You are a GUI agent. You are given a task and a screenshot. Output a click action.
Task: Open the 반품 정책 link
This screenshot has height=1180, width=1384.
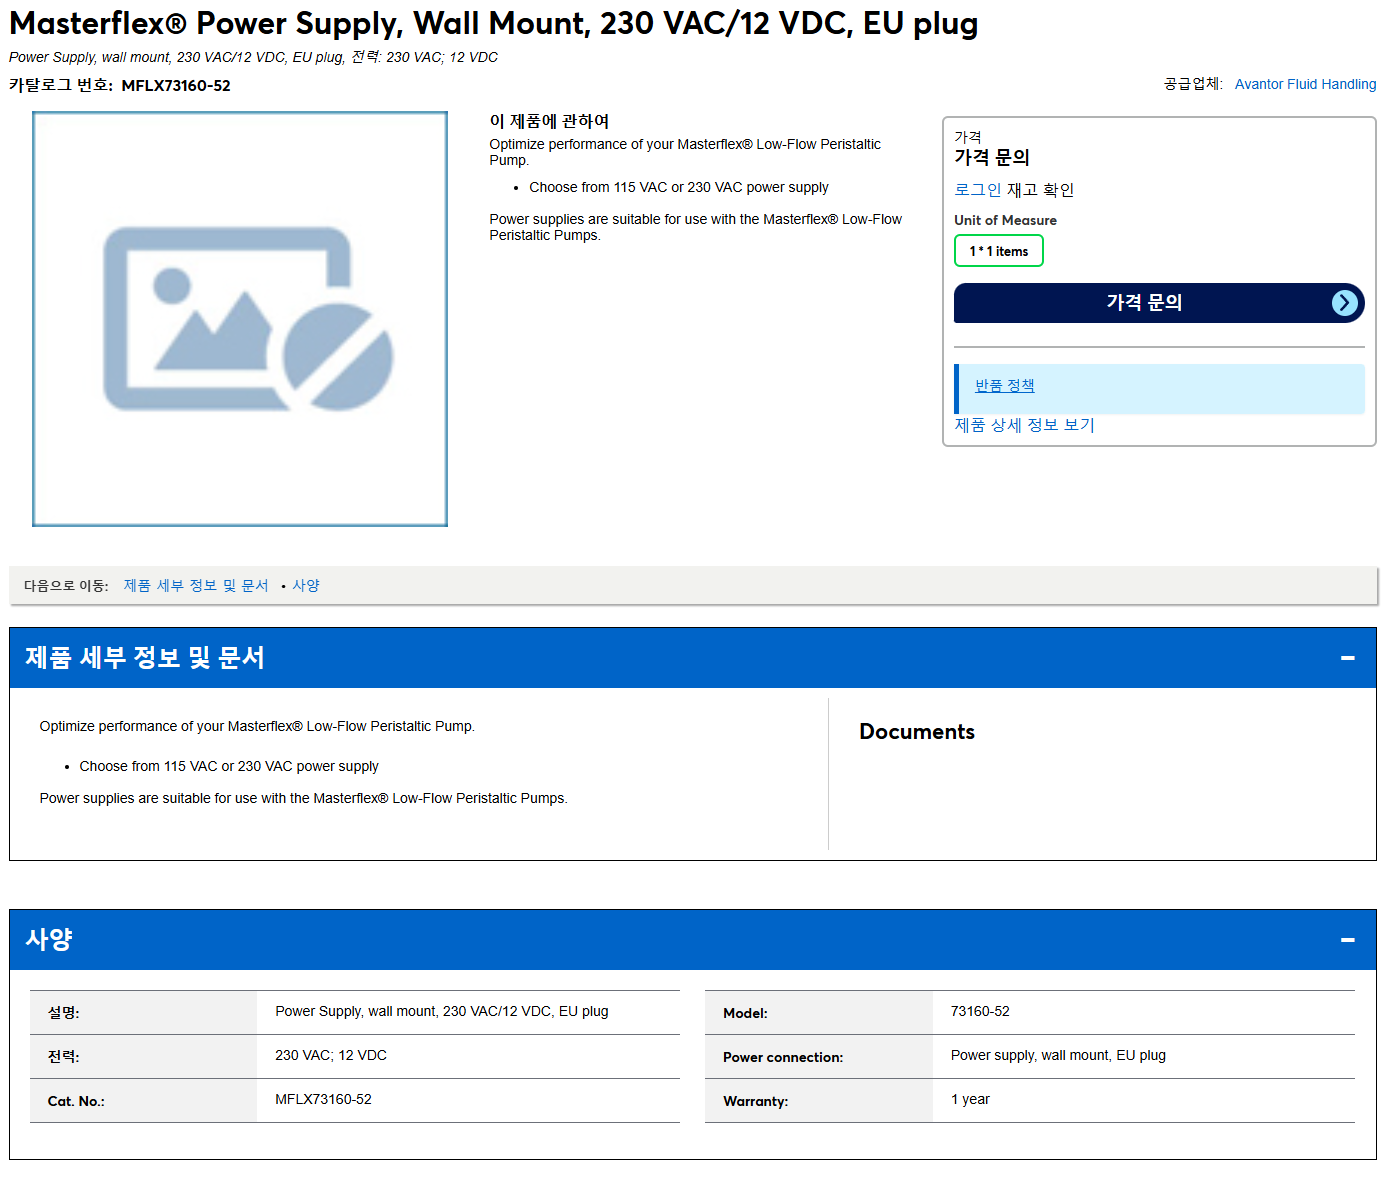tap(1005, 386)
